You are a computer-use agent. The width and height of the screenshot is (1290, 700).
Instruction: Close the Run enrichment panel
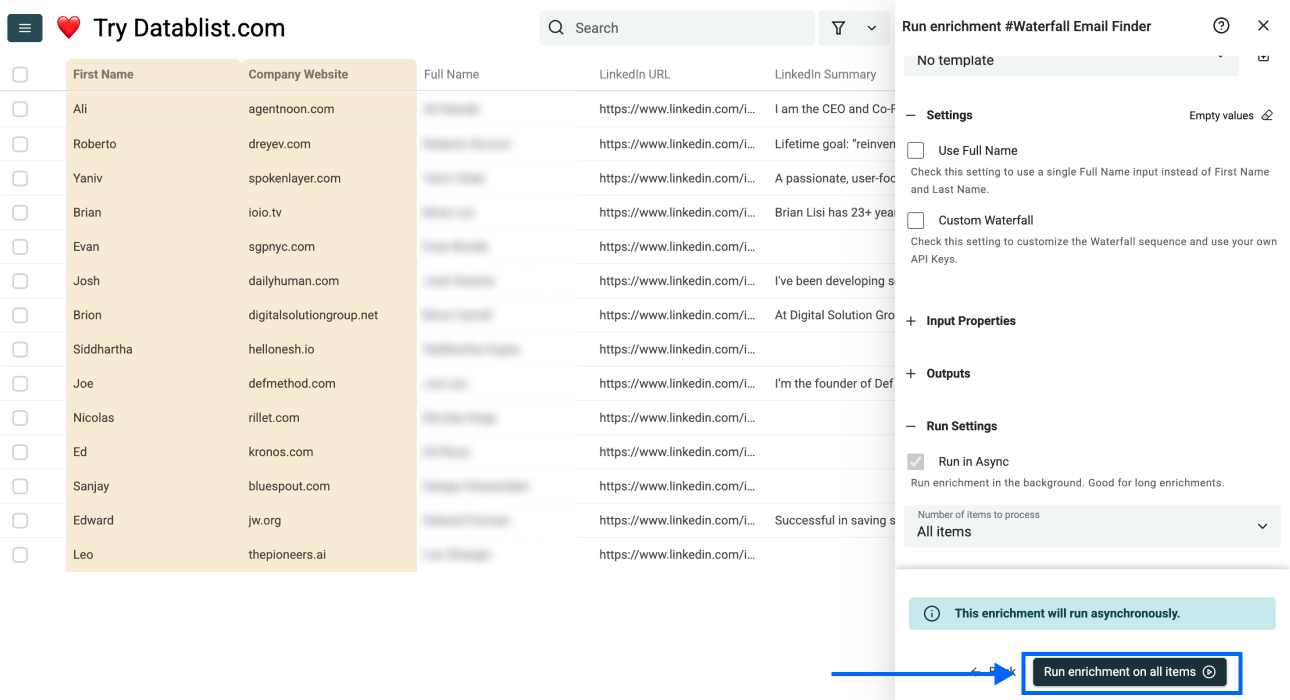pos(1263,26)
